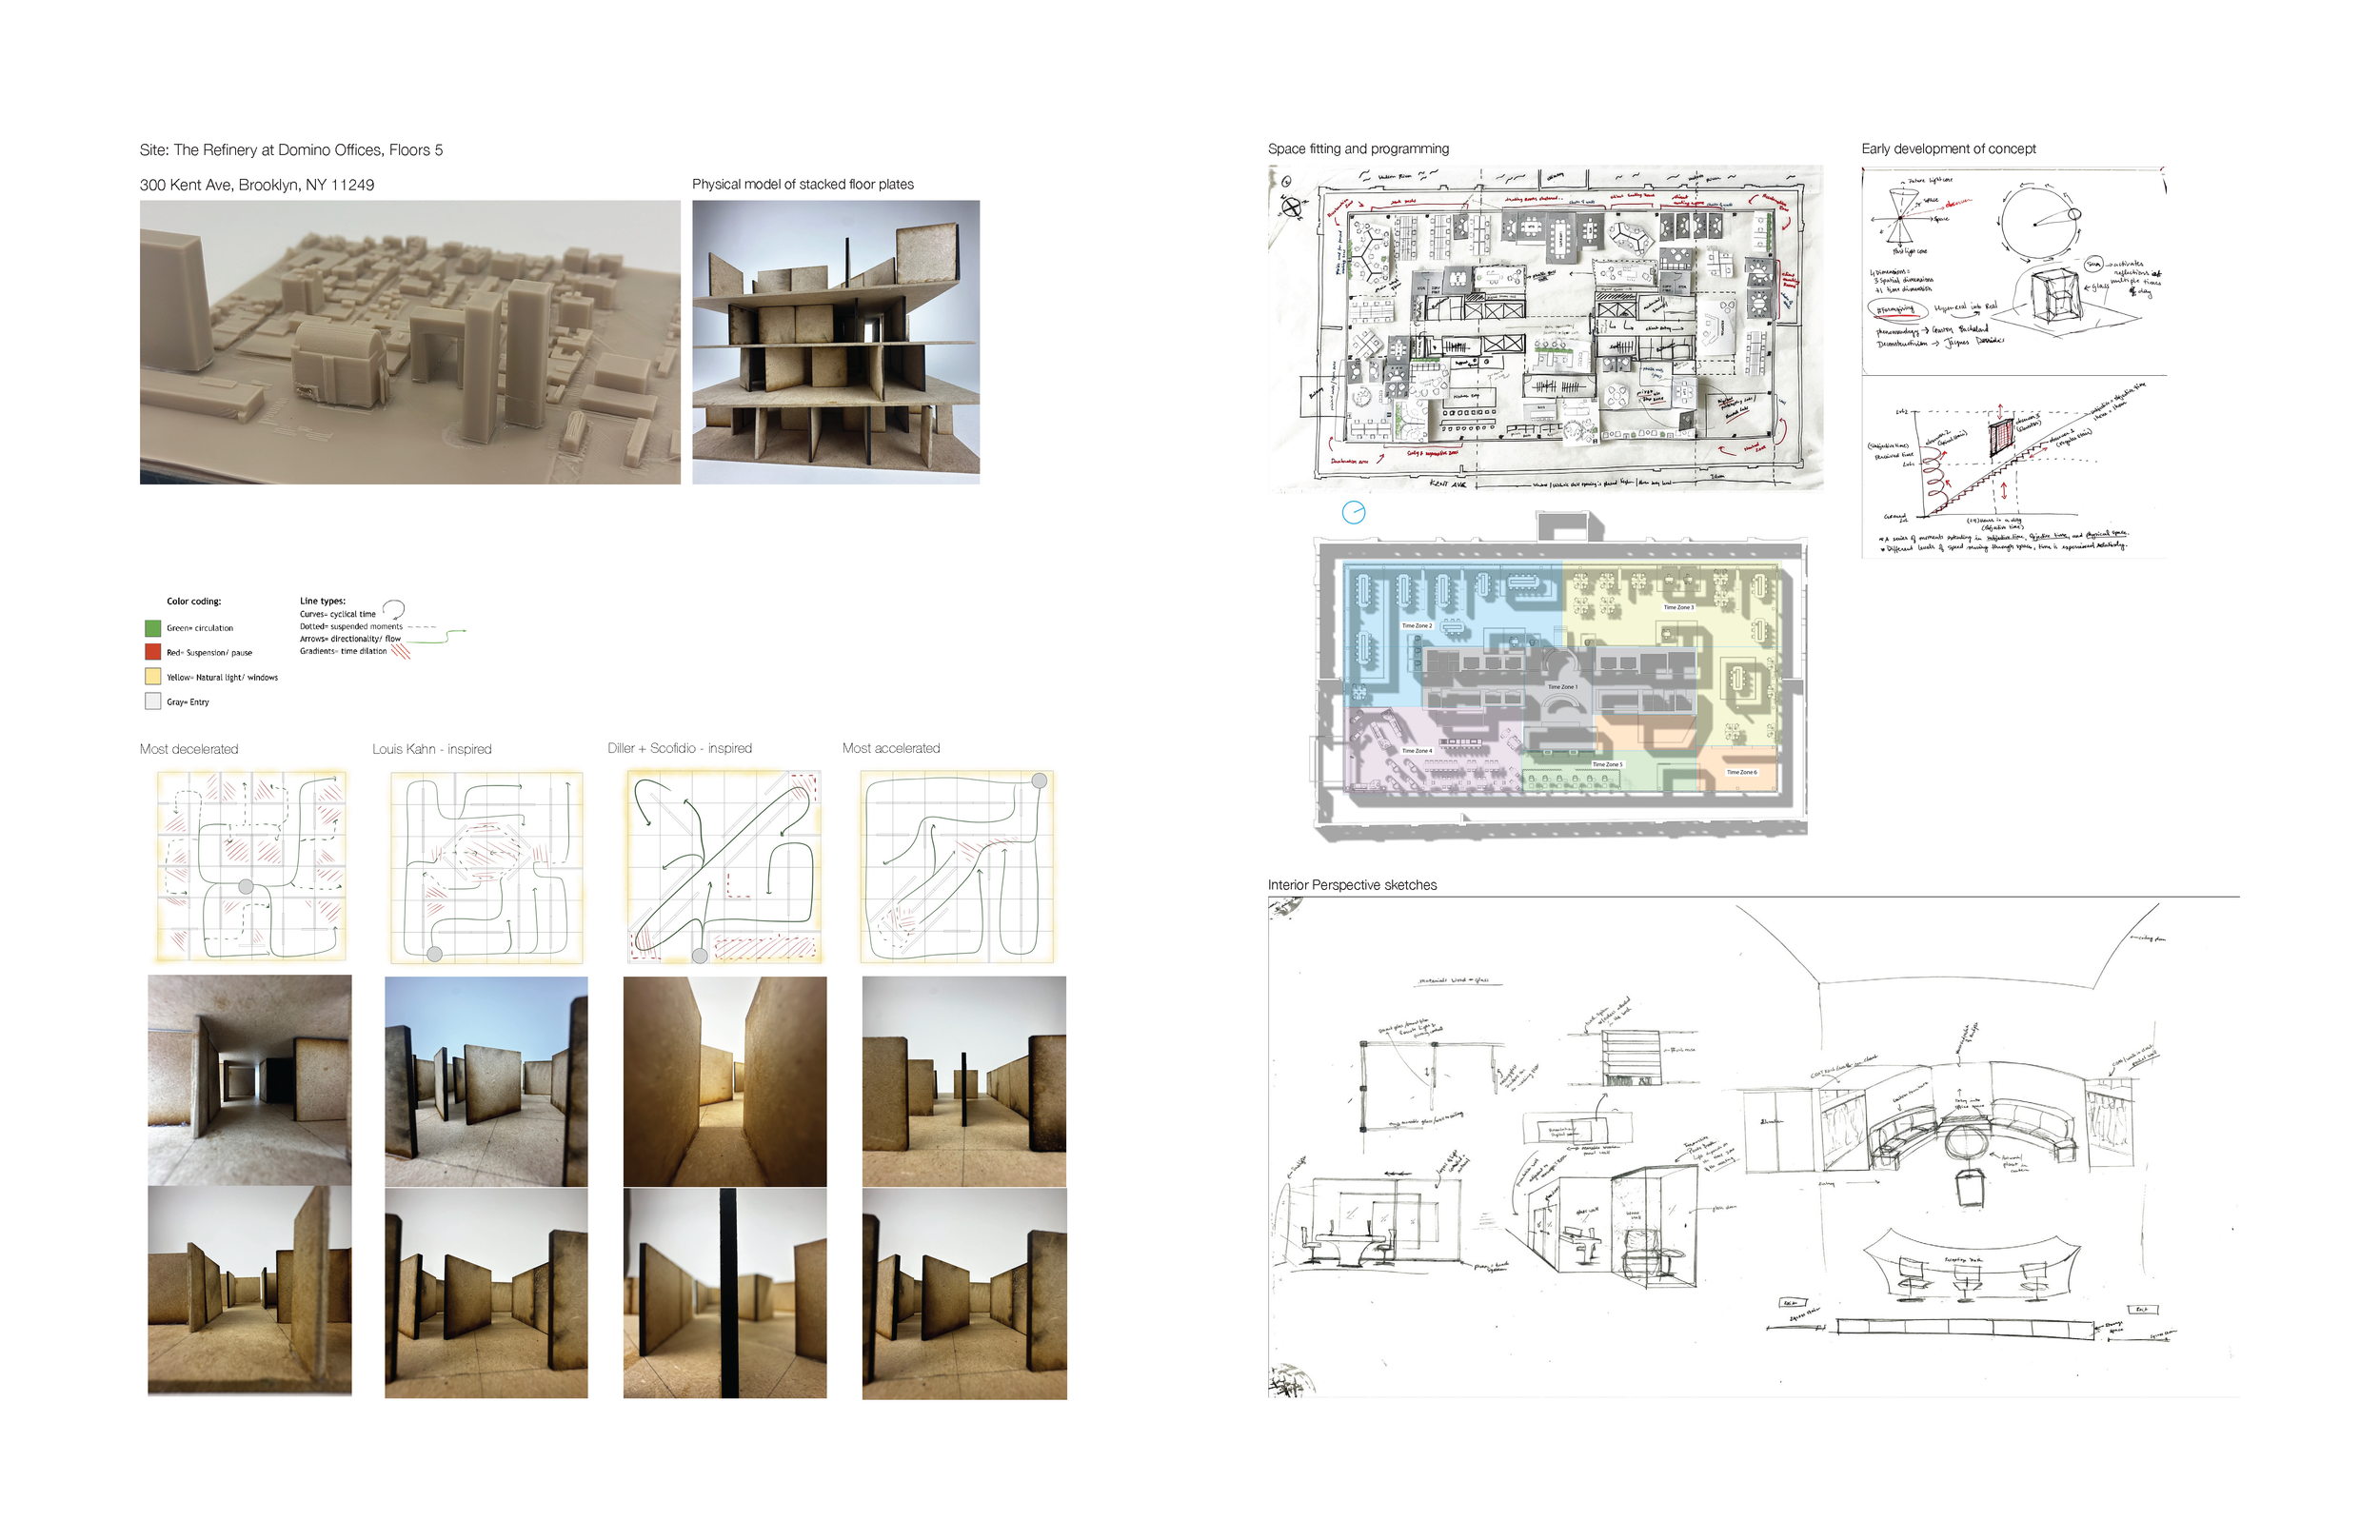Click the dotted suspended moments line sample

[x=422, y=626]
